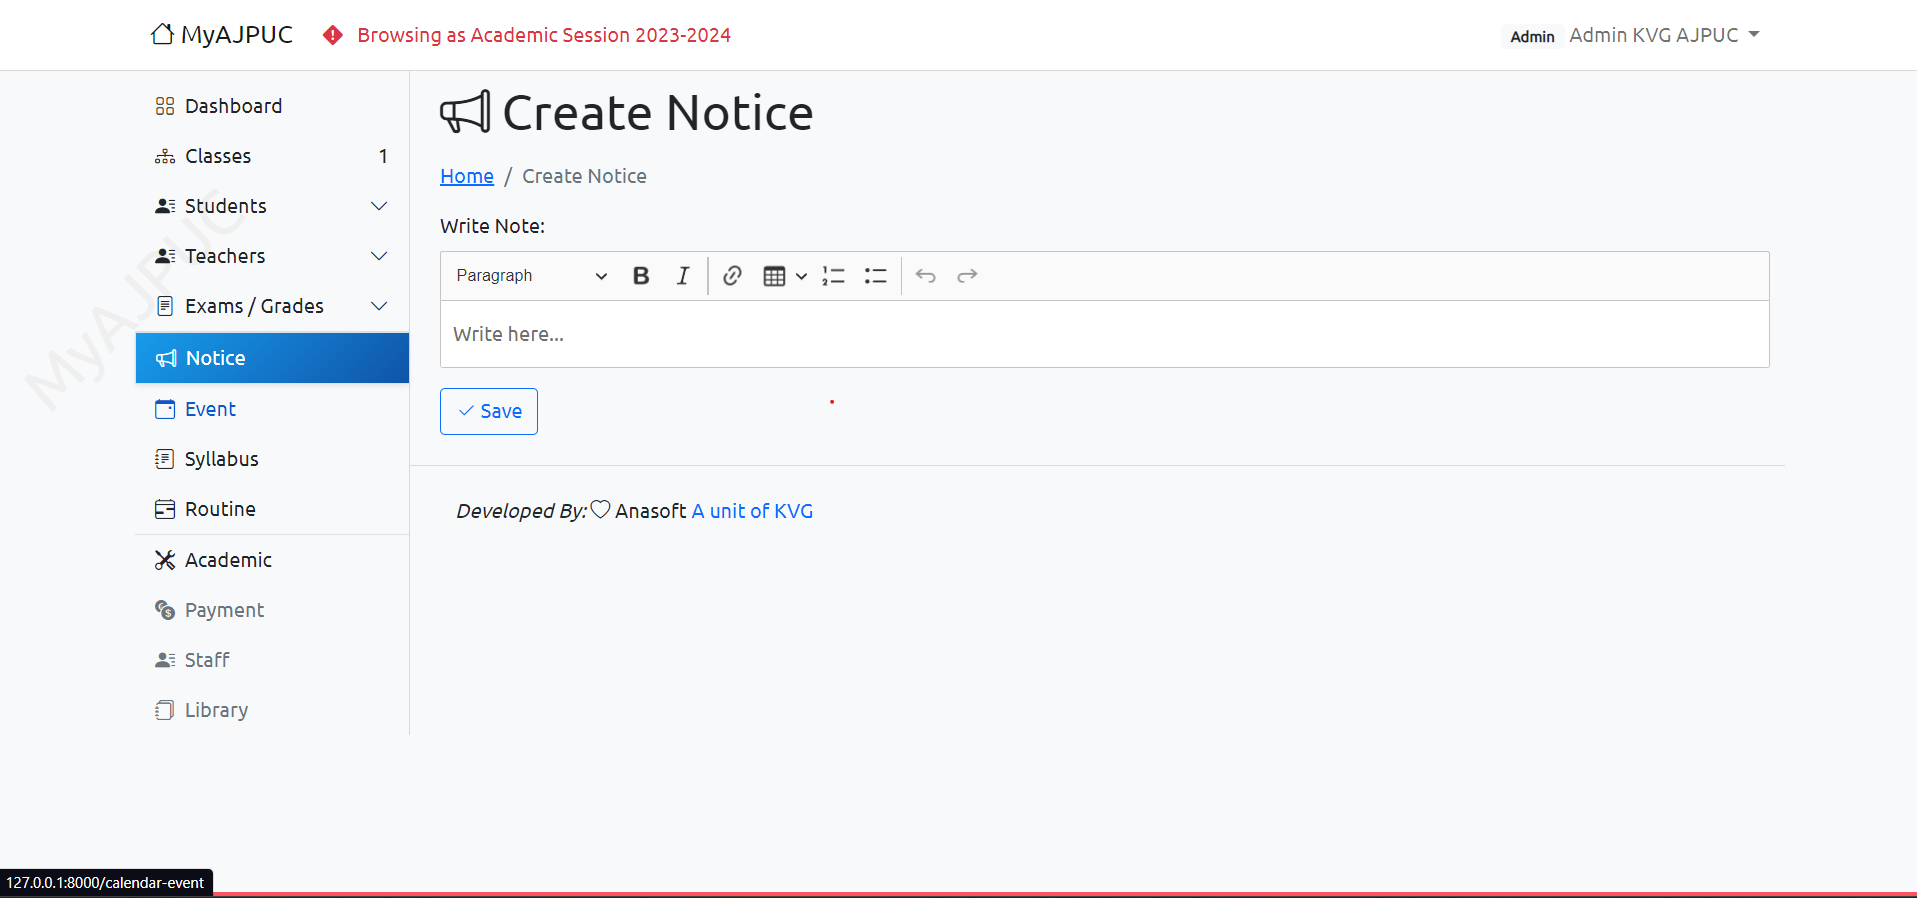Click the Syllabus list icon
Viewport: 1917px width, 898px height.
click(x=165, y=459)
